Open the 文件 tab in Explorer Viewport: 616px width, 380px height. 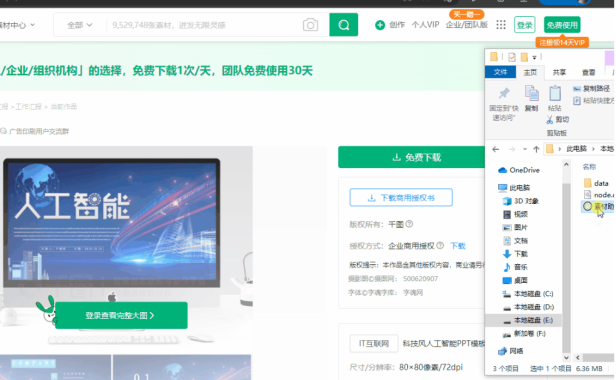[x=500, y=72]
